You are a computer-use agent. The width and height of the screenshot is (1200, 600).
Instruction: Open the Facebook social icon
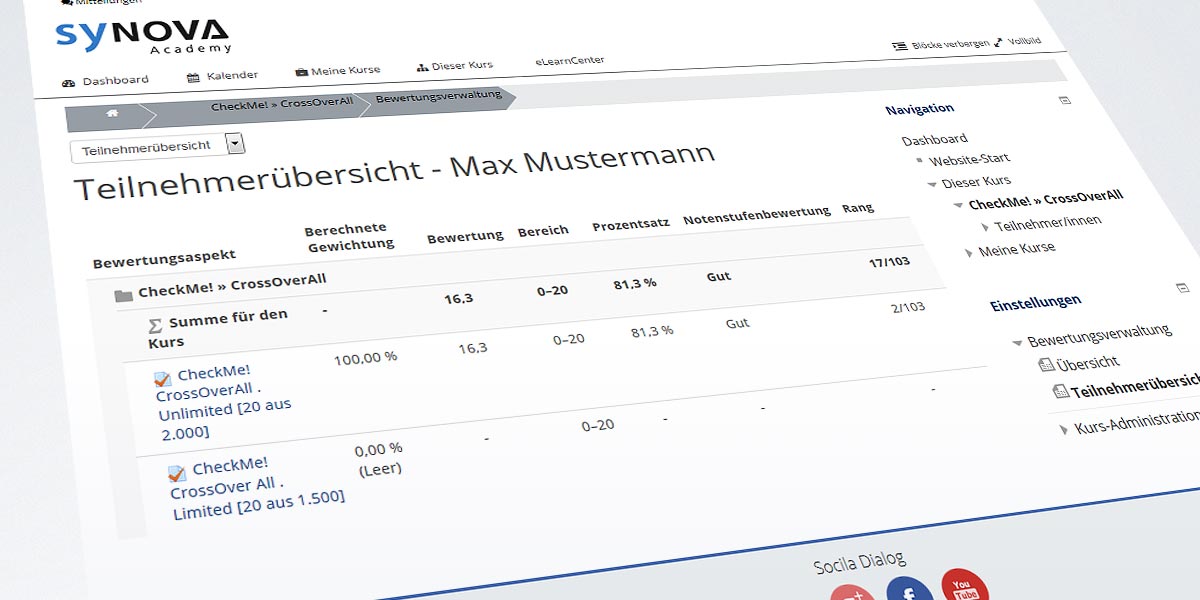coord(909,592)
